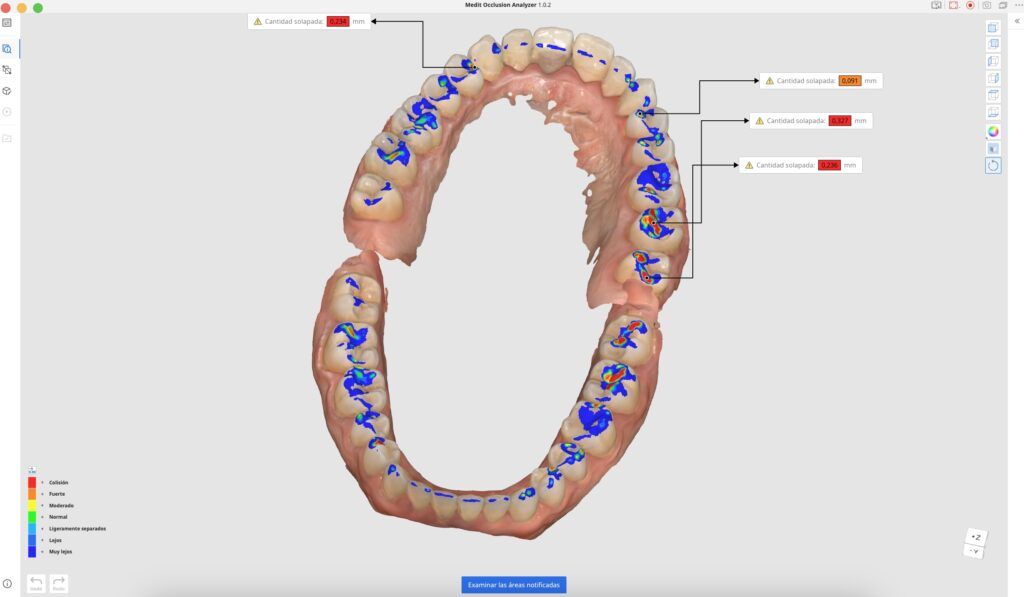The height and width of the screenshot is (597, 1024).
Task: Click the green Normal legend swatch
Action: tap(32, 517)
